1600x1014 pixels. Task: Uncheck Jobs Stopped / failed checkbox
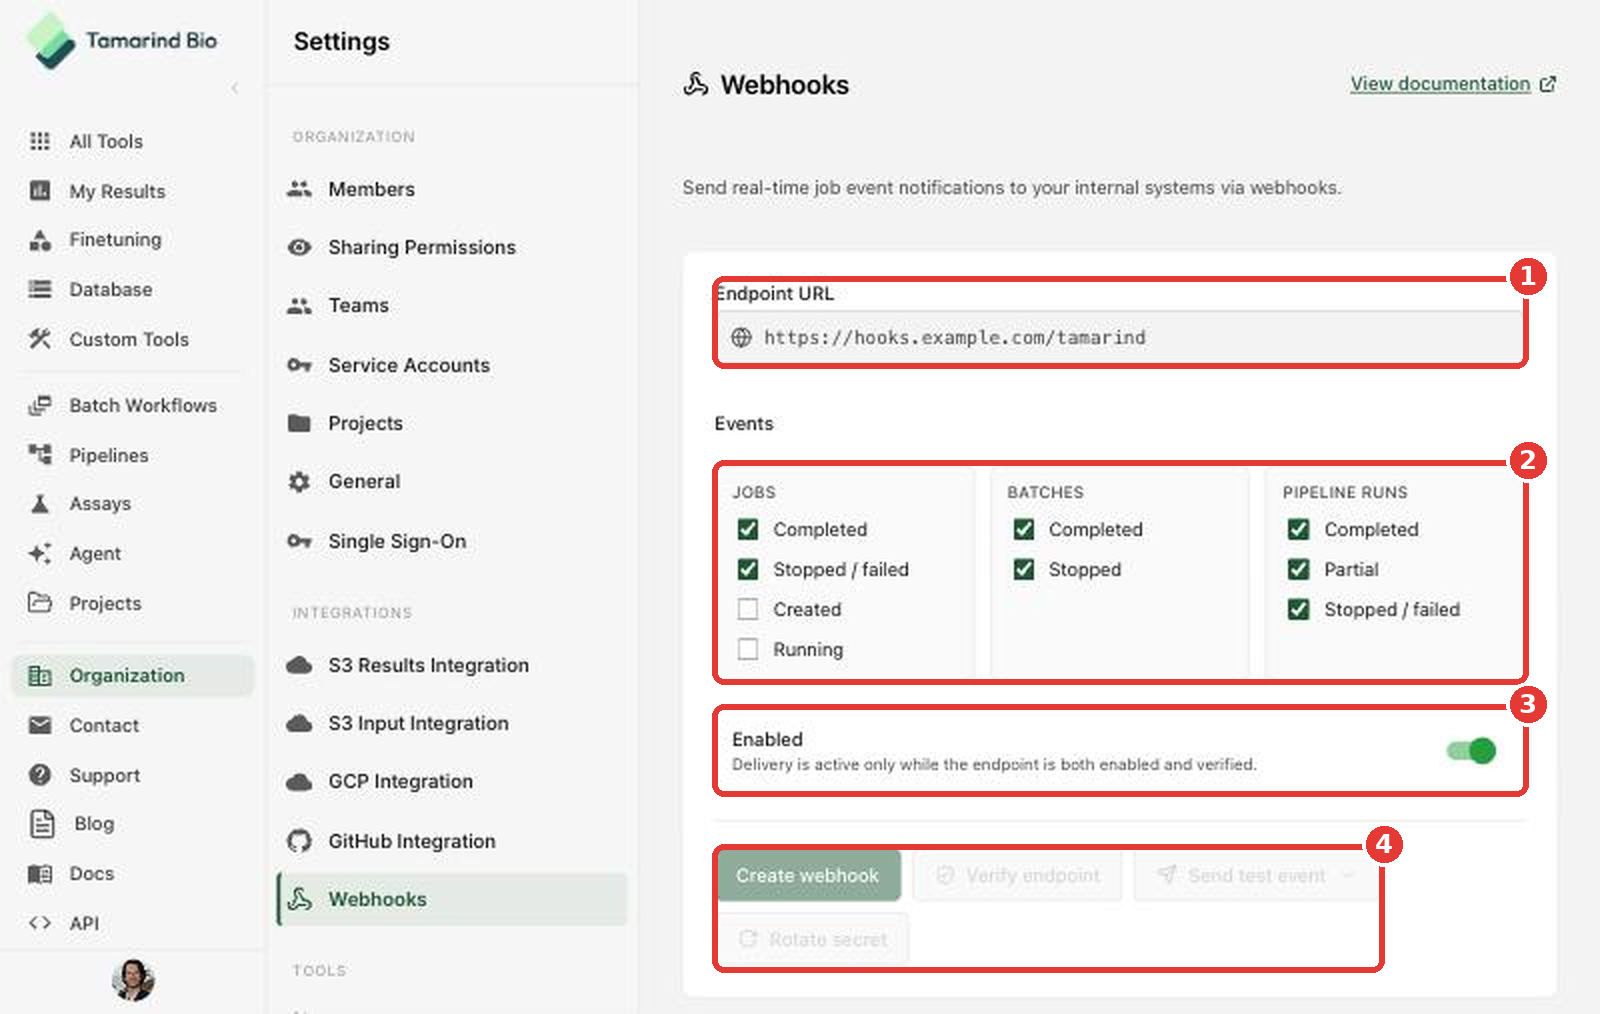[748, 569]
